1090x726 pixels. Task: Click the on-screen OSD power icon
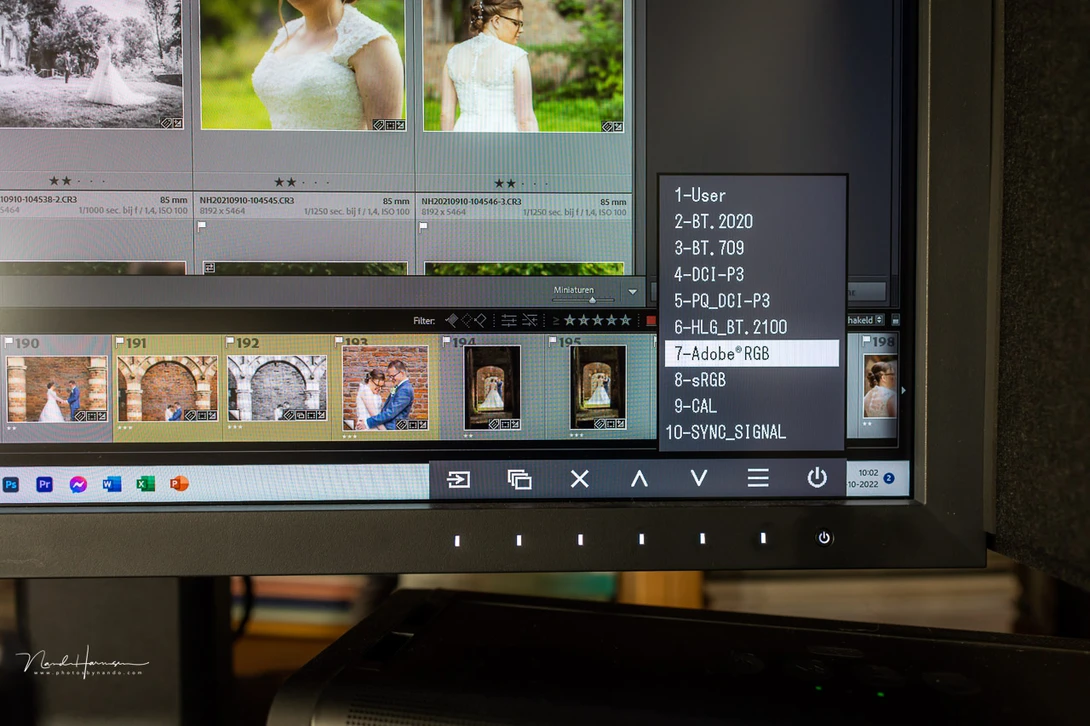817,478
